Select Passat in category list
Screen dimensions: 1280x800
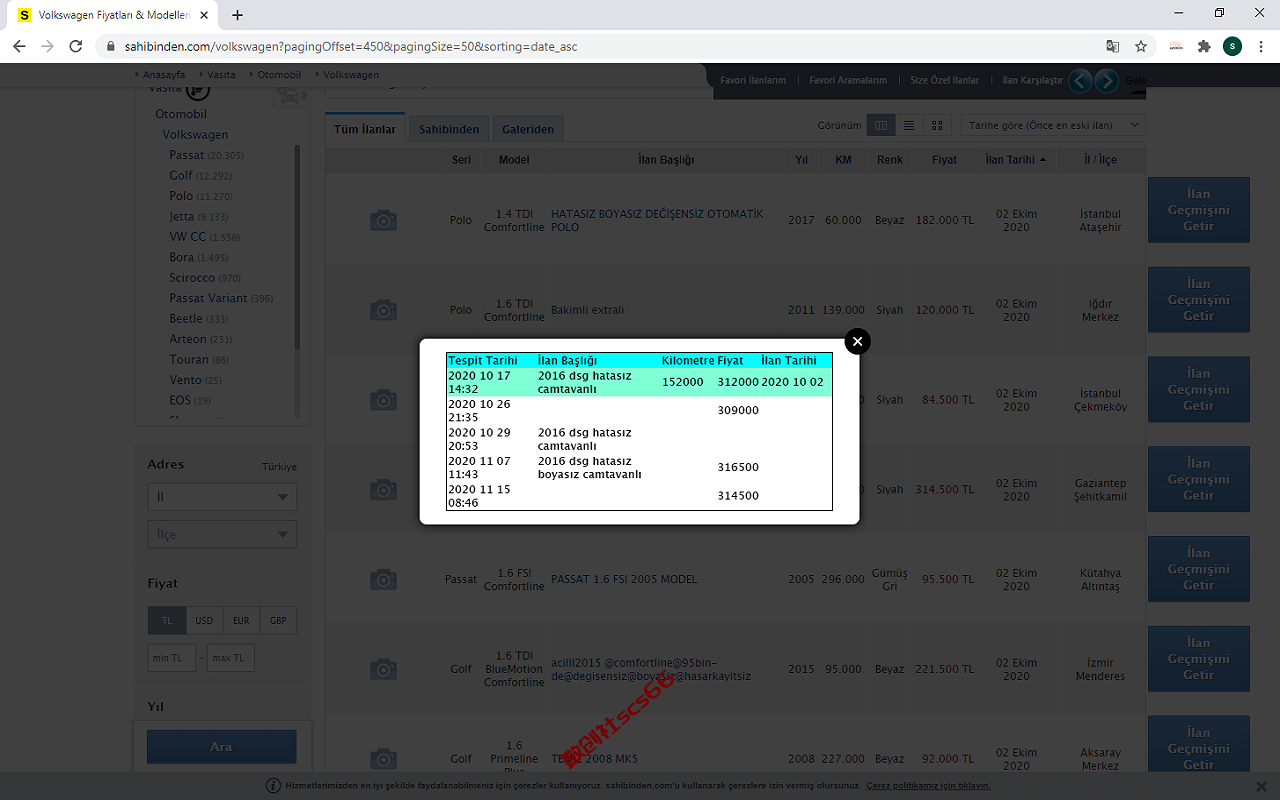point(187,155)
